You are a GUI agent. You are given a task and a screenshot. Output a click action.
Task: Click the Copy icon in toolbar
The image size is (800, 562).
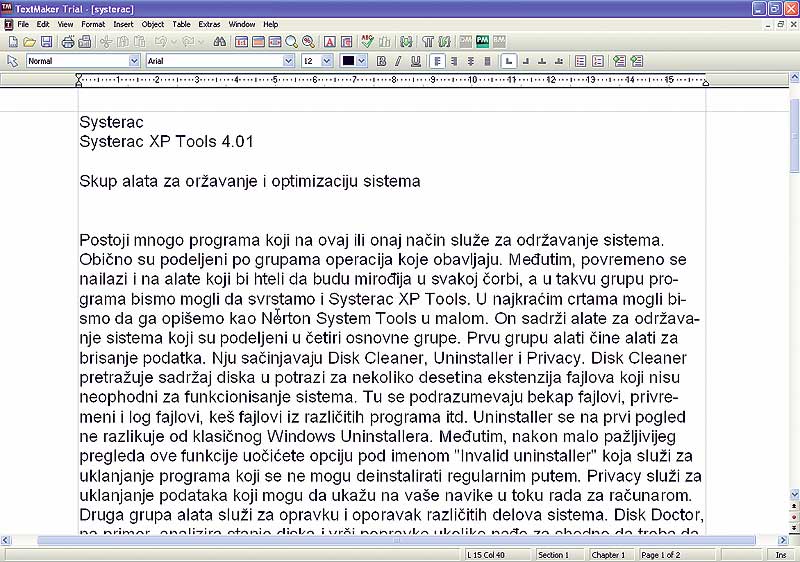click(122, 42)
